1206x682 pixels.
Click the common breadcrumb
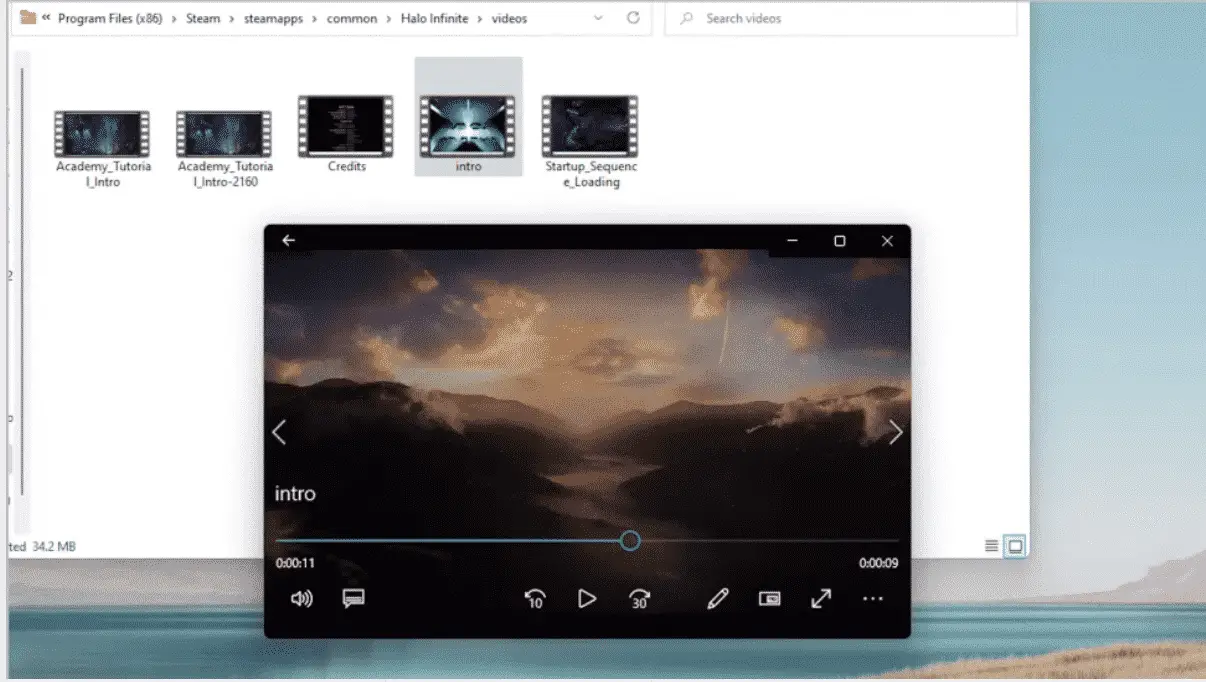352,18
